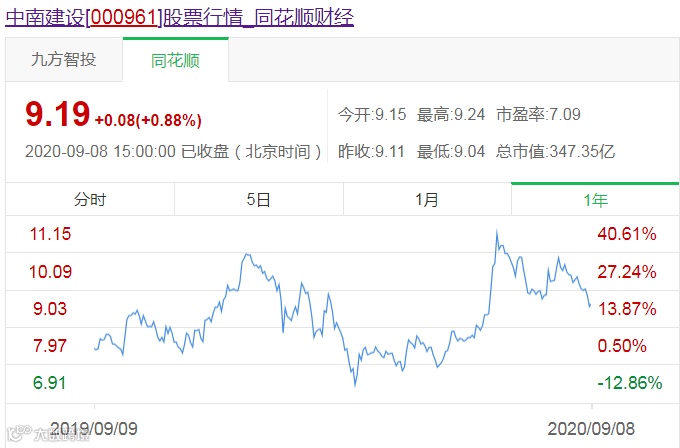Click the 0.50% axis label
The width and height of the screenshot is (680, 448).
coord(622,346)
